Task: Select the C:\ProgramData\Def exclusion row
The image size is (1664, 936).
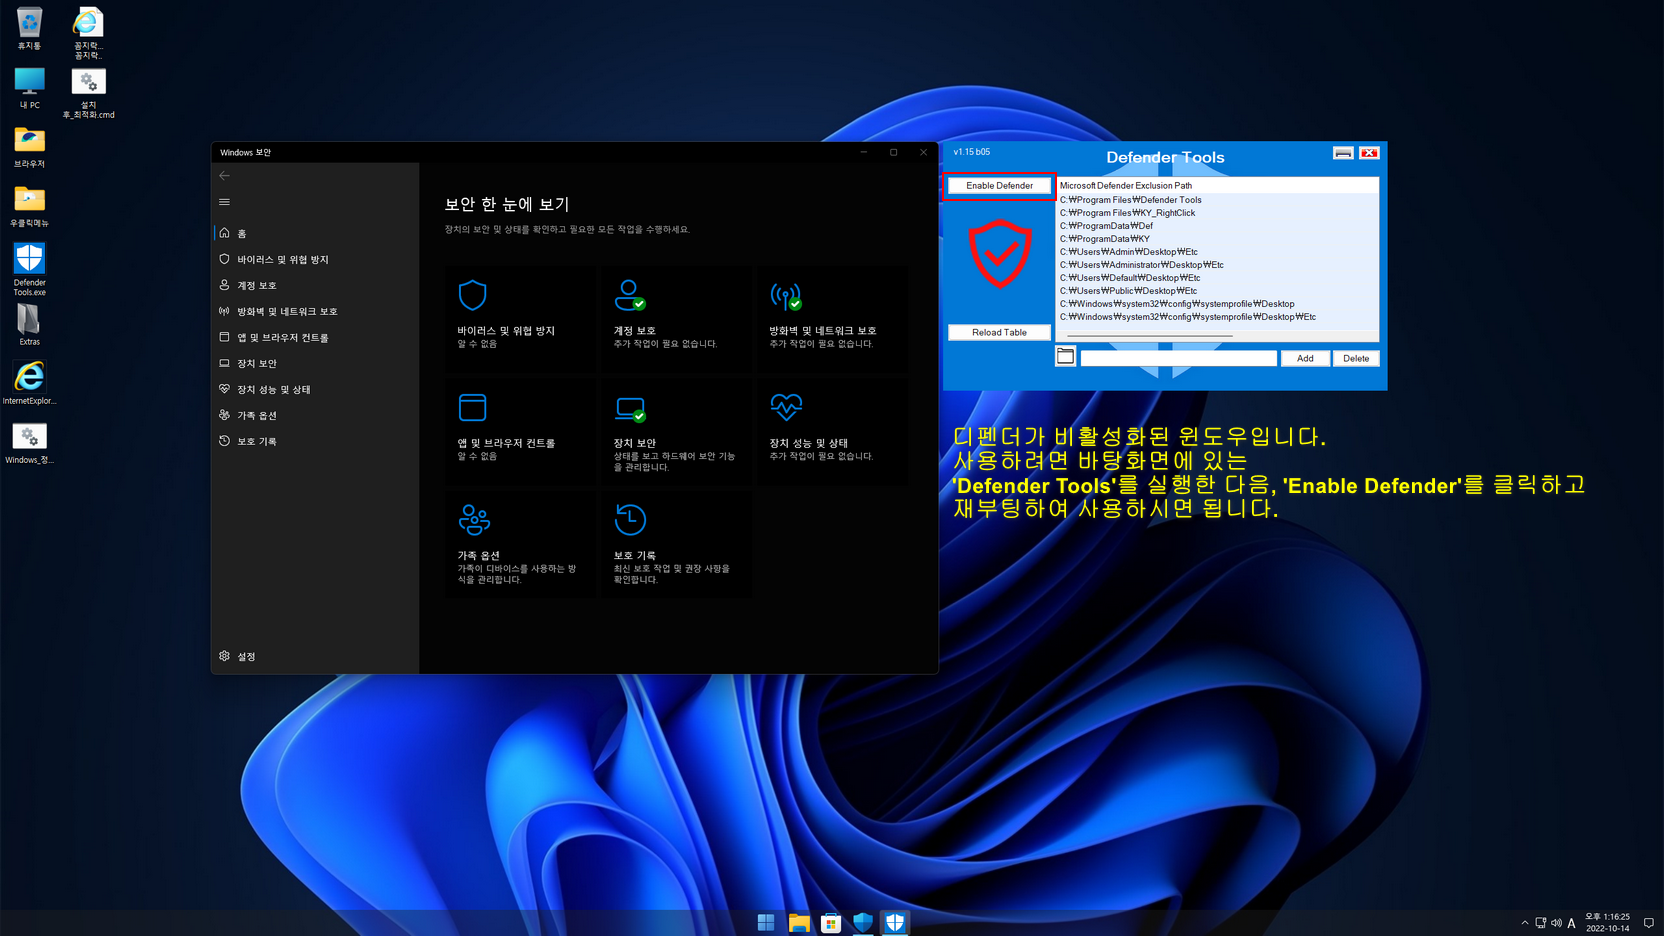Action: (1217, 226)
